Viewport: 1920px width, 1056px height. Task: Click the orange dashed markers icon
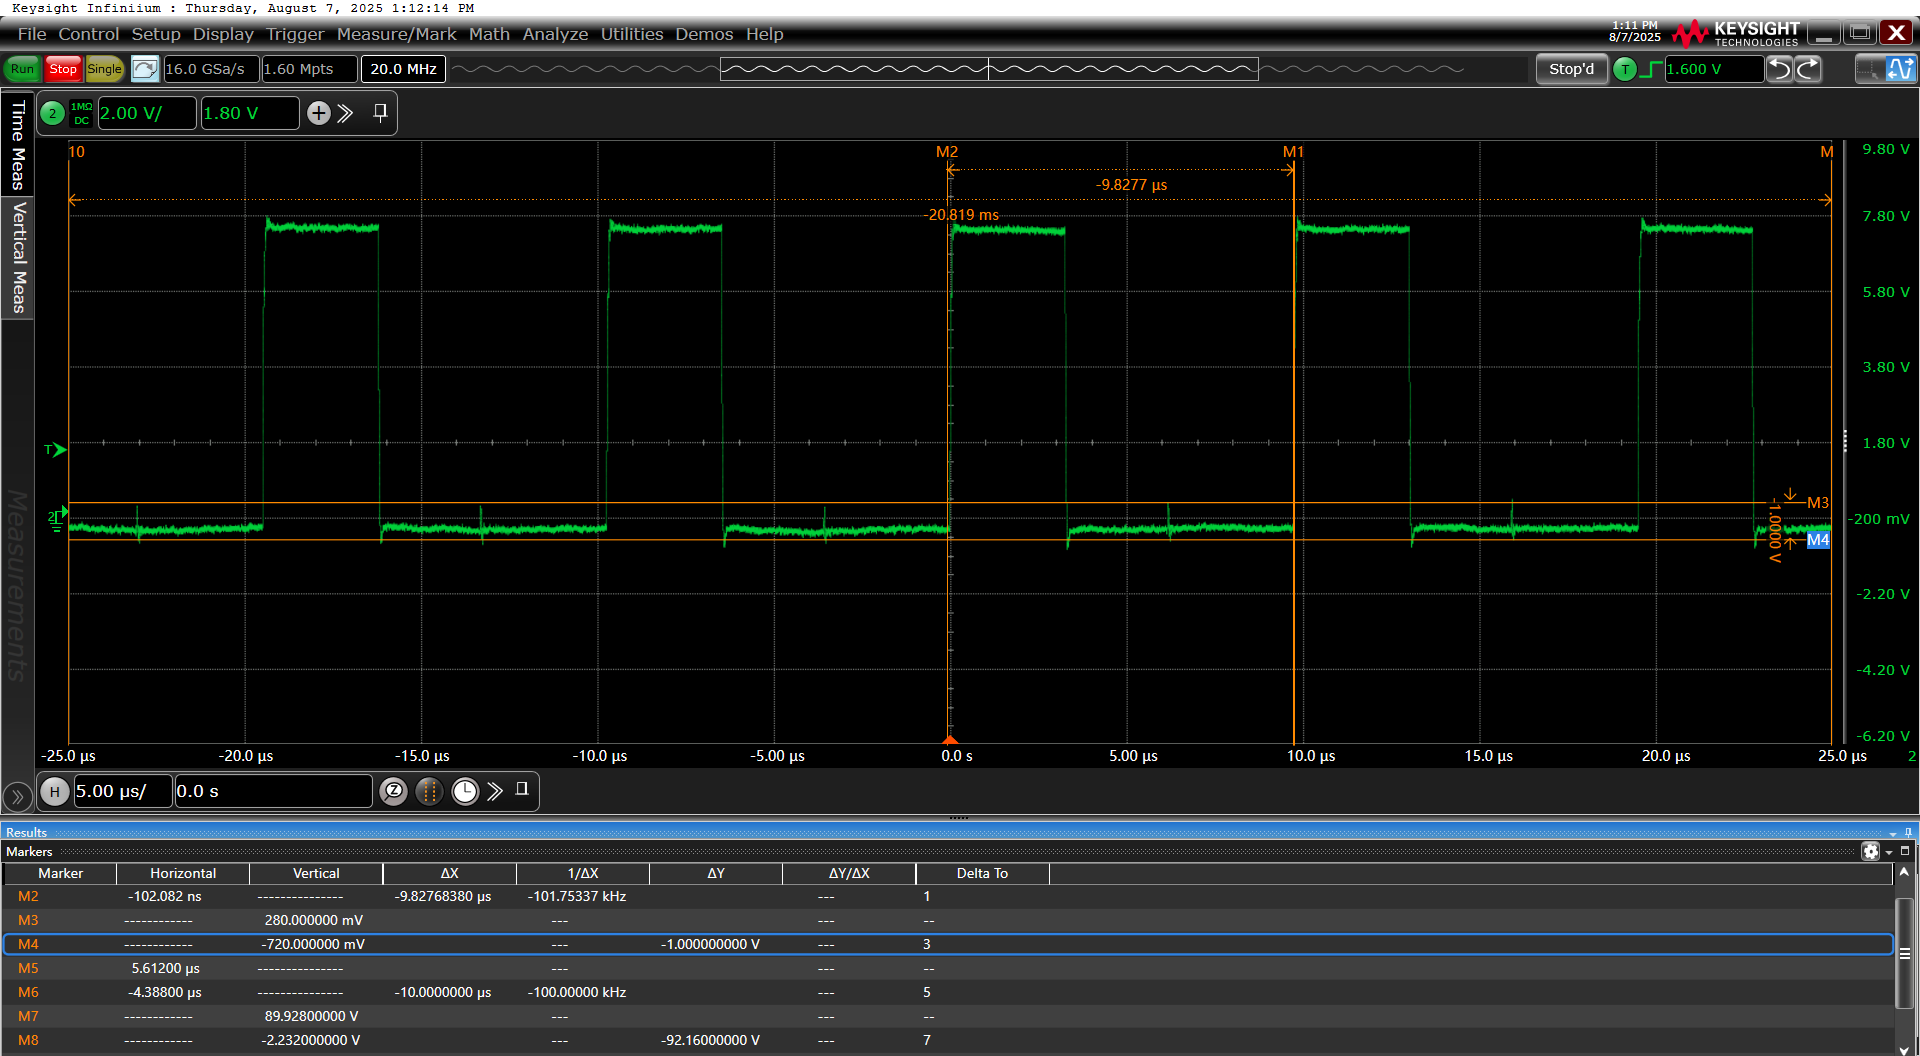coord(429,791)
